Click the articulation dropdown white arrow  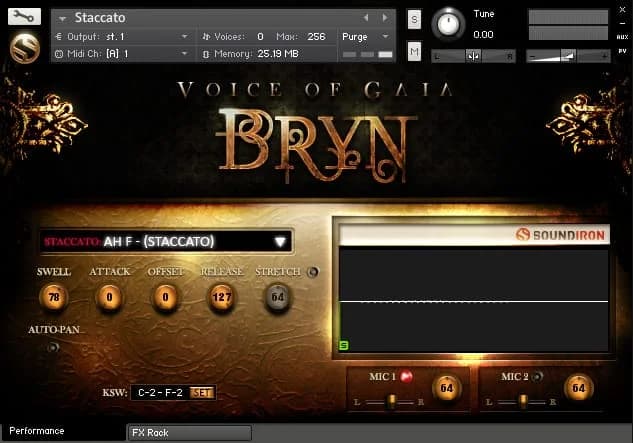click(x=280, y=241)
